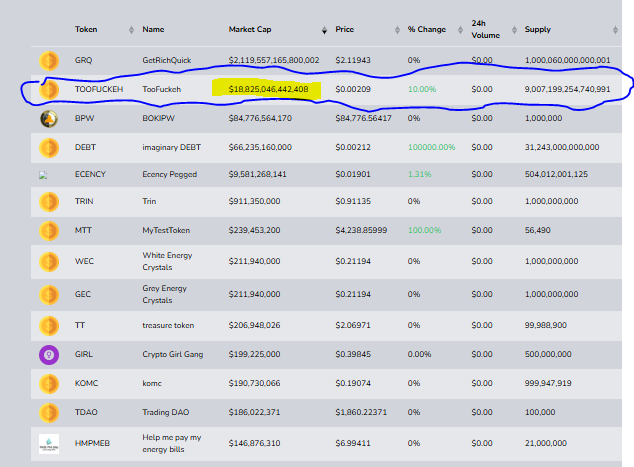
Task: Click the price $0.39845
Action: (x=353, y=354)
